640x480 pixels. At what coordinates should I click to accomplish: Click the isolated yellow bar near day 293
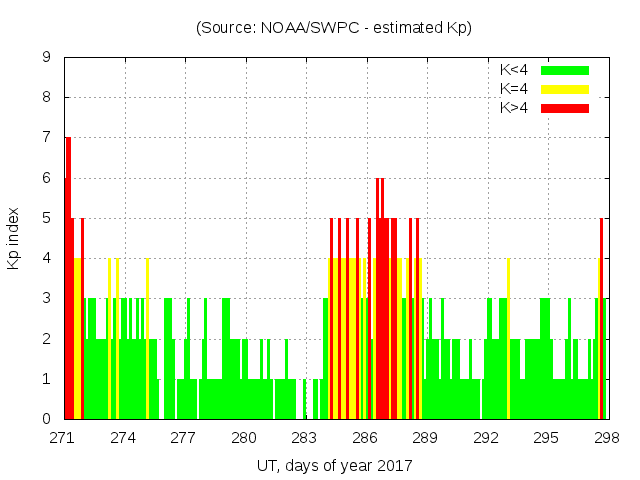508,340
